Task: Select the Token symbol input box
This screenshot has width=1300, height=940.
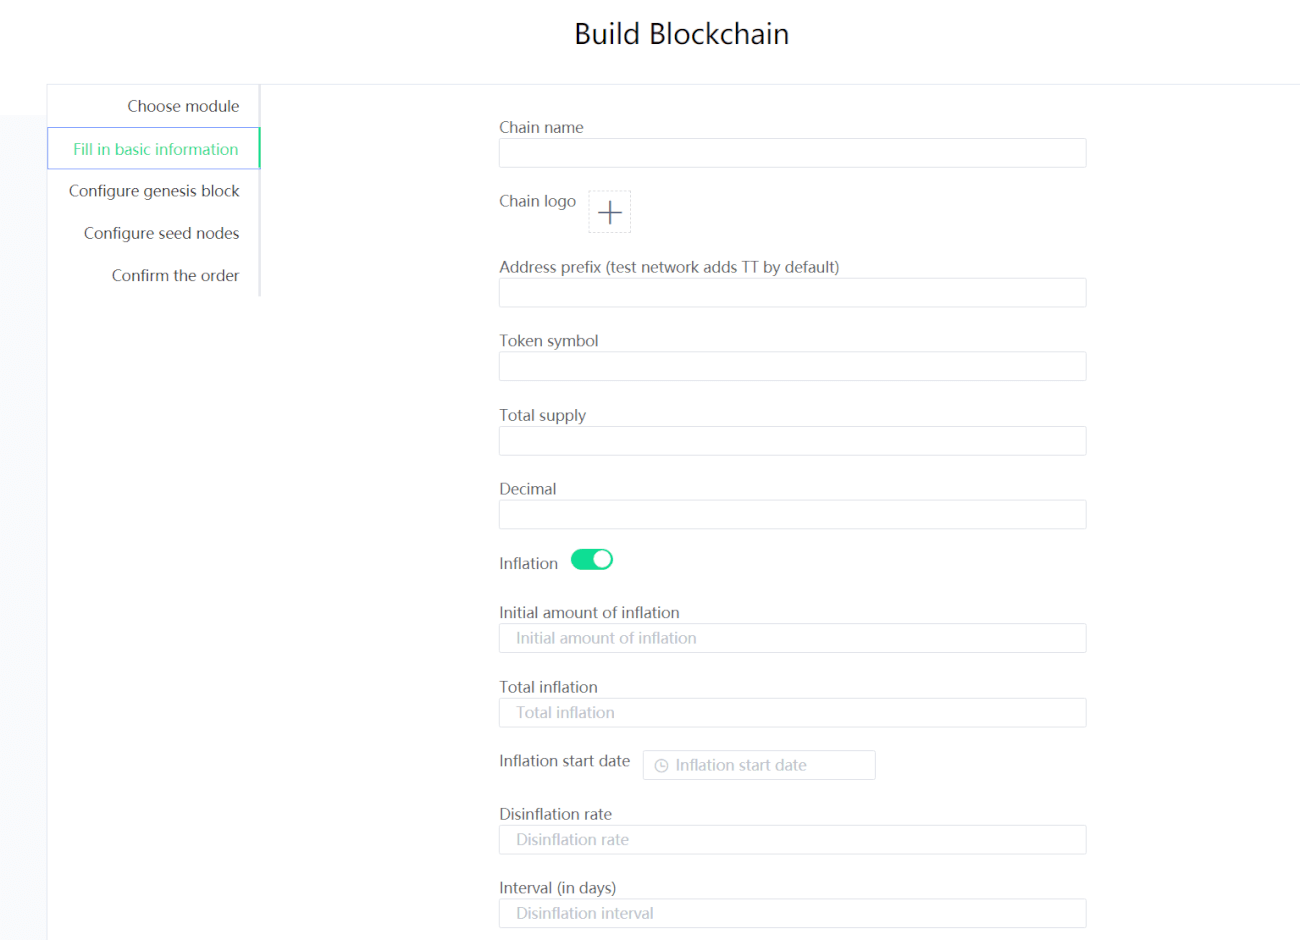Action: point(792,366)
